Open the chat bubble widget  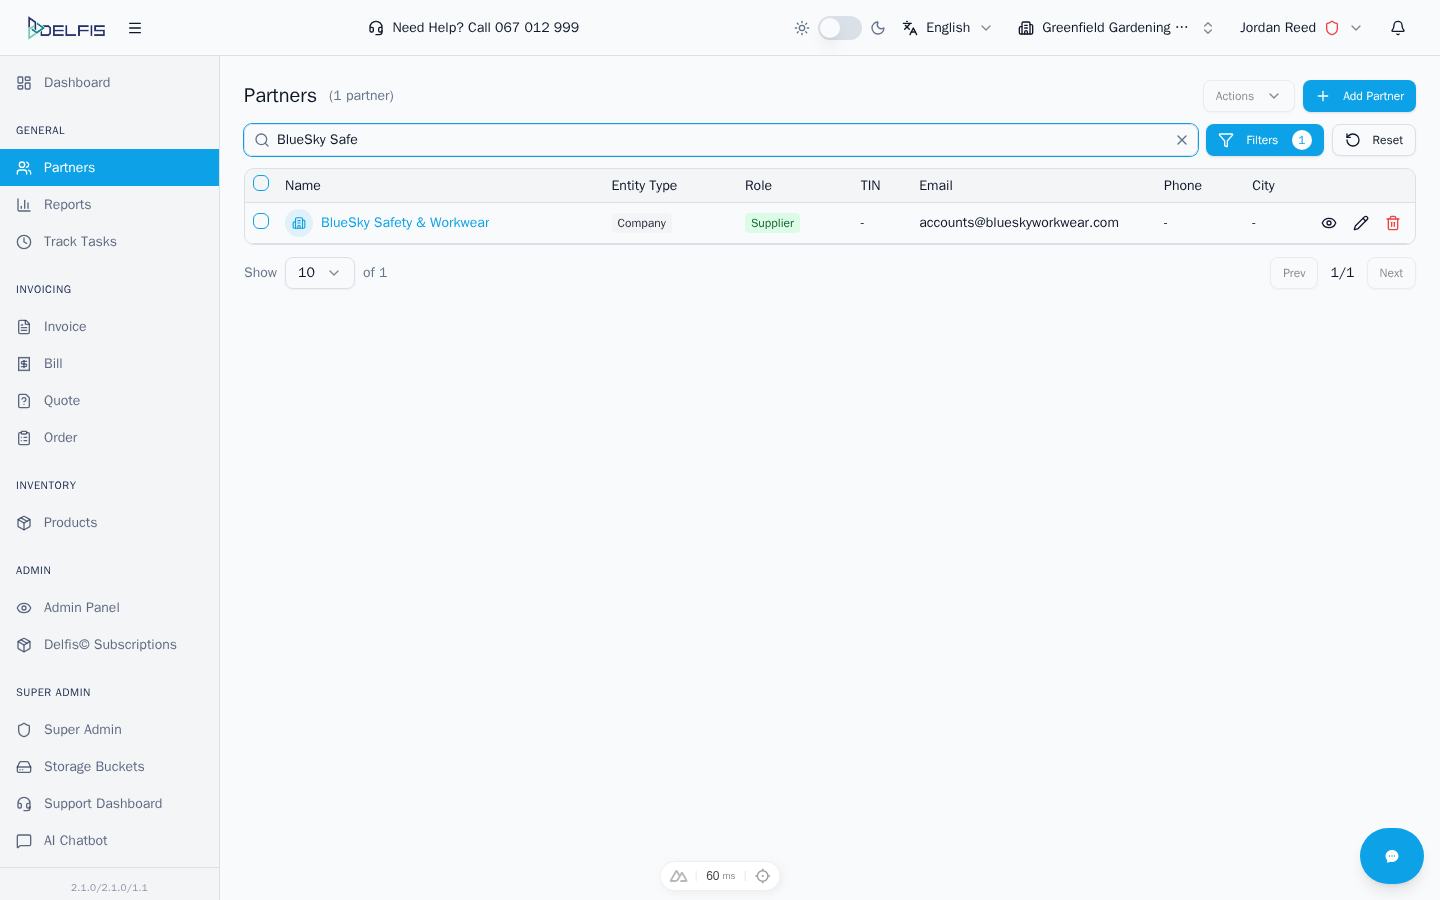pyautogui.click(x=1391, y=856)
